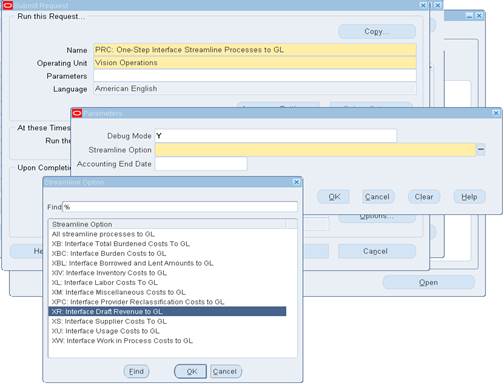The height and width of the screenshot is (384, 504).
Task: Click Cancel button in Submit Request window
Action: point(377,251)
